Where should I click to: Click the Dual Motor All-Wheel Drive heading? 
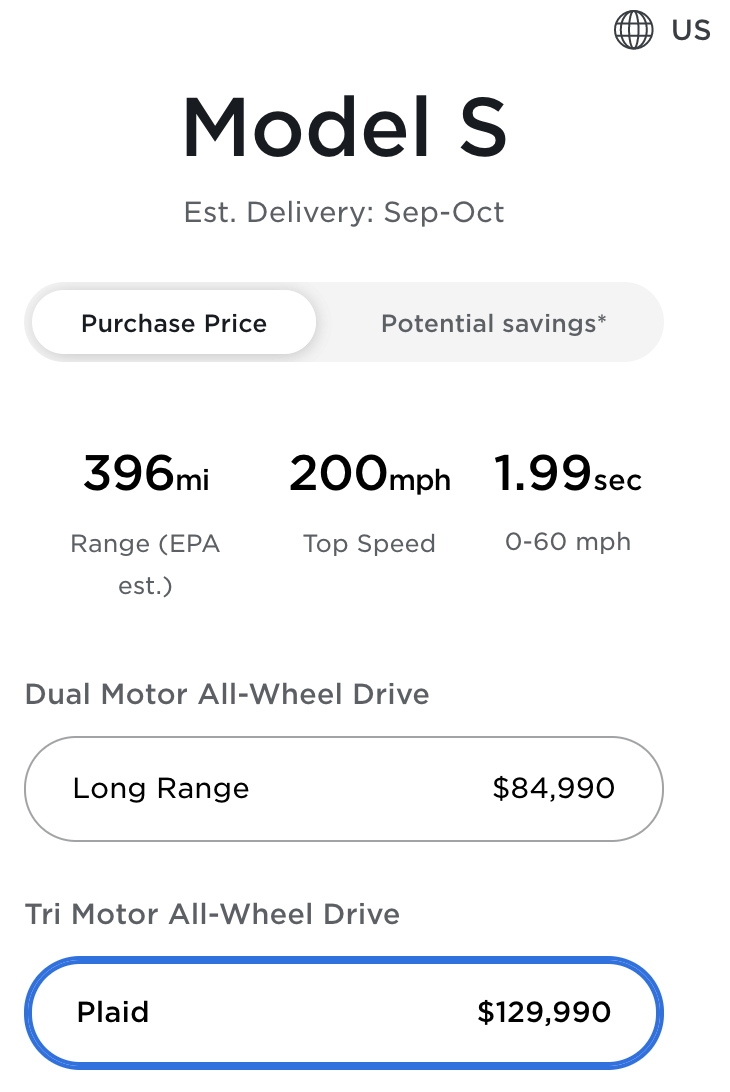point(227,694)
